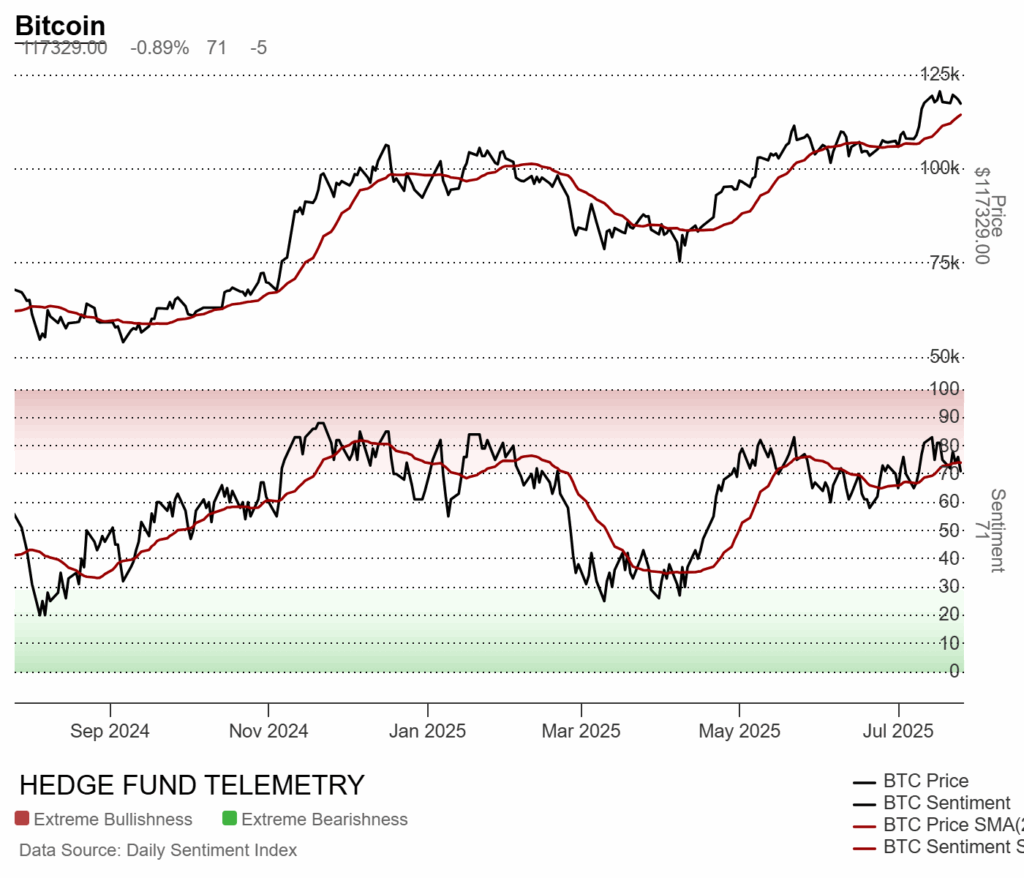Click the green Extreme Bearishness legend swatch
Image resolution: width=1024 pixels, height=878 pixels.
click(x=229, y=819)
